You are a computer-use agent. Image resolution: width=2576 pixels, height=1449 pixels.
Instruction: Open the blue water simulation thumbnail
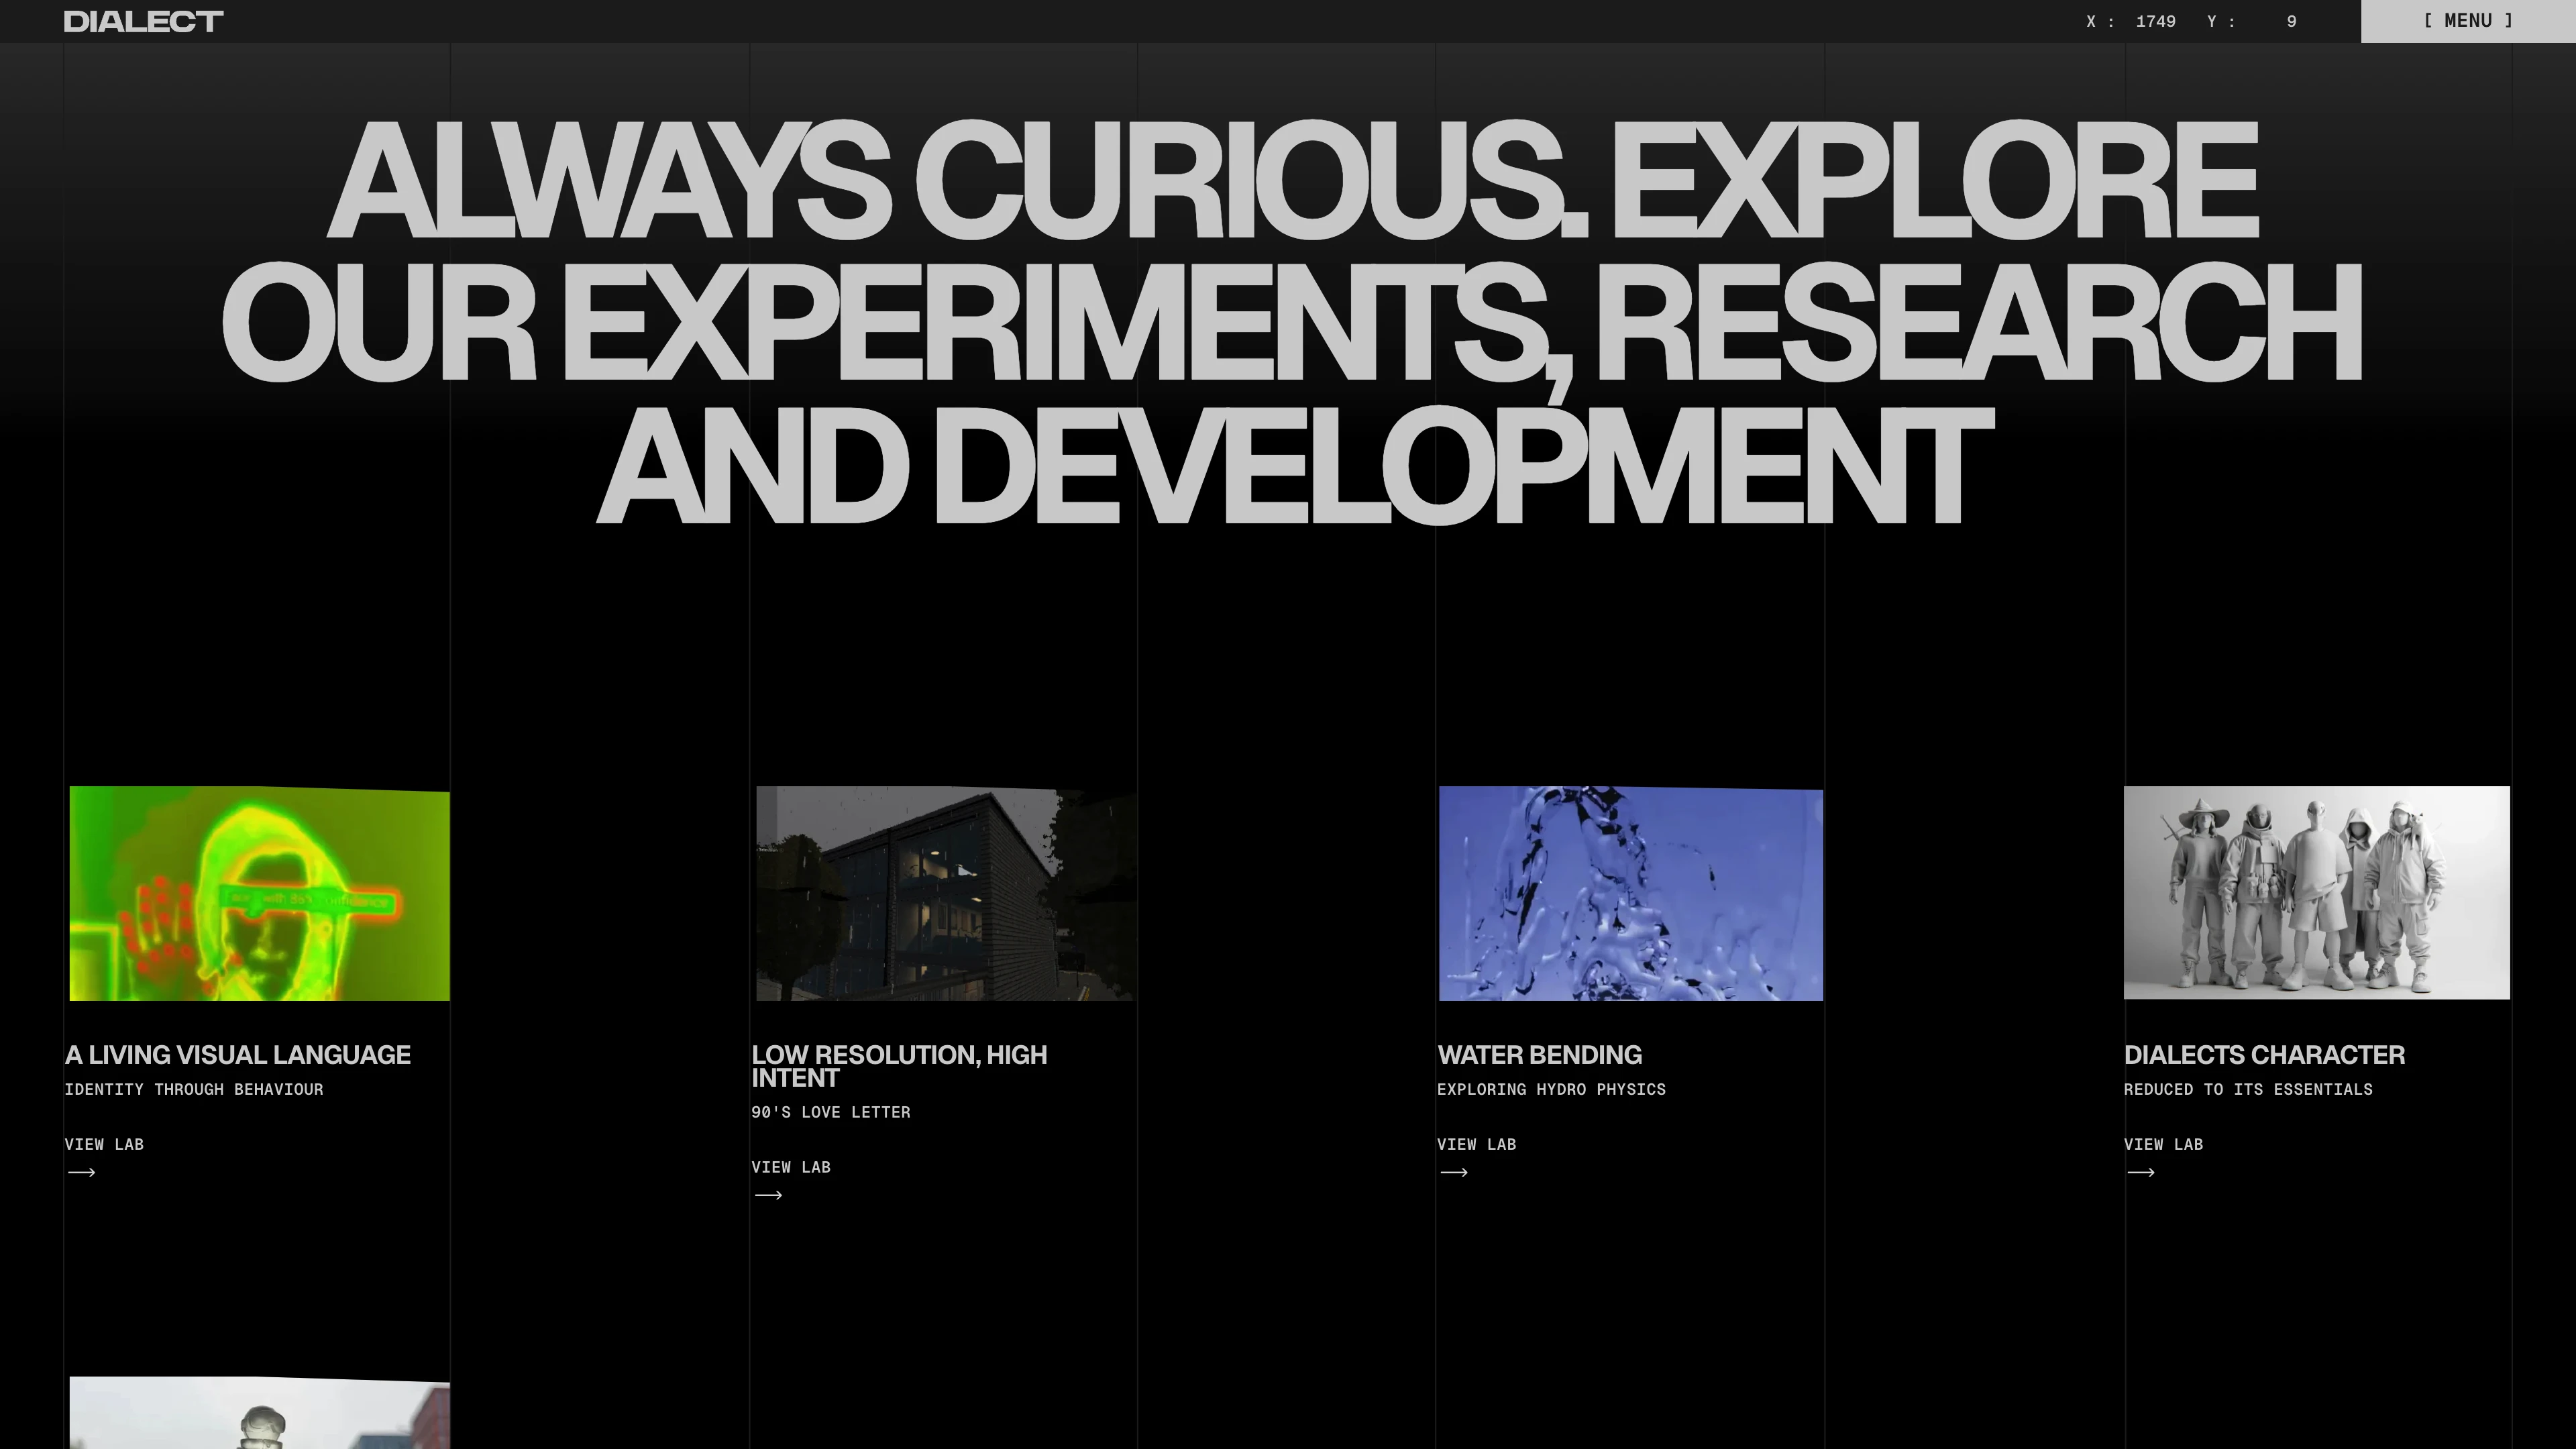1630,893
